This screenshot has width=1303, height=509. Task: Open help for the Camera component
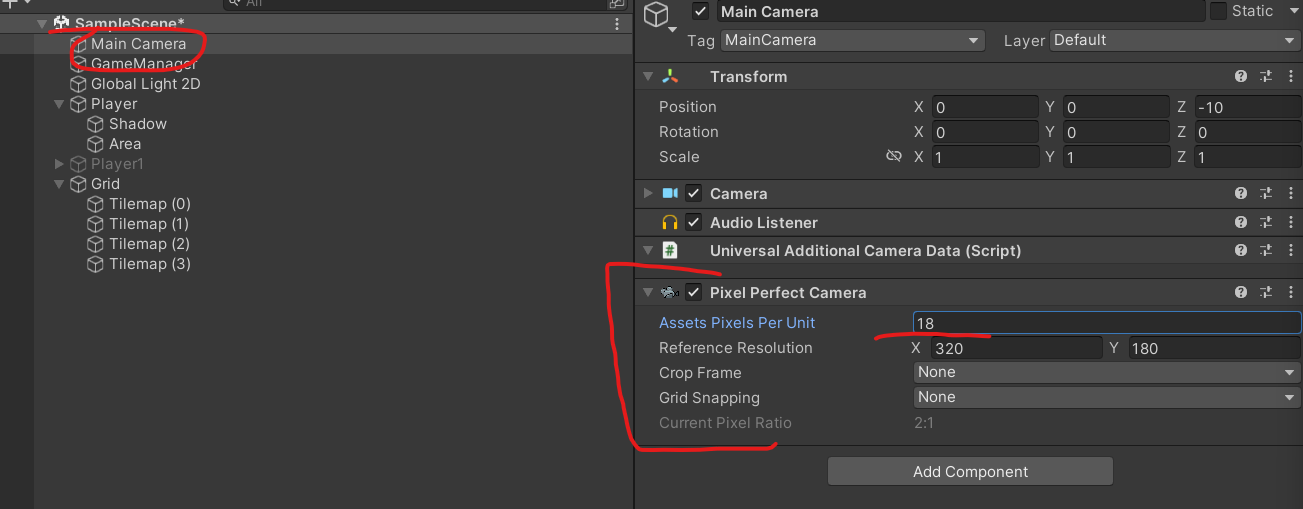tap(1240, 194)
